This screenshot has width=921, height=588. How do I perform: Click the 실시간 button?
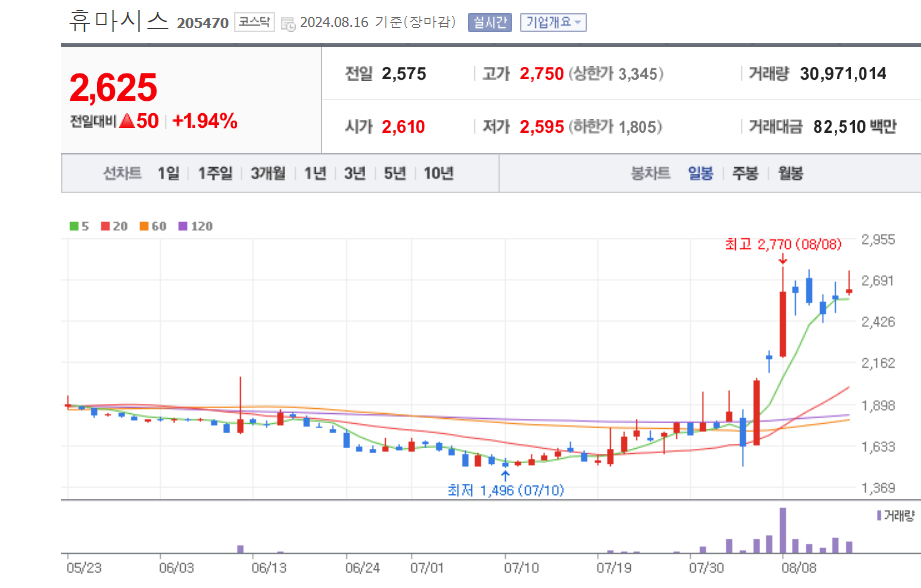point(490,22)
